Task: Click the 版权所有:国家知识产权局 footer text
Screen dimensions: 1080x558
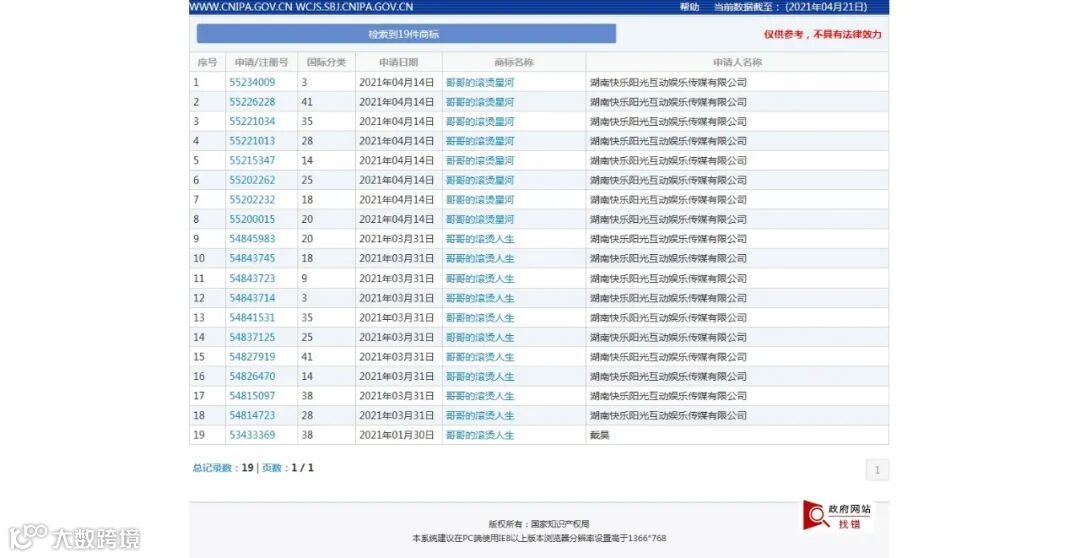Action: click(x=539, y=524)
